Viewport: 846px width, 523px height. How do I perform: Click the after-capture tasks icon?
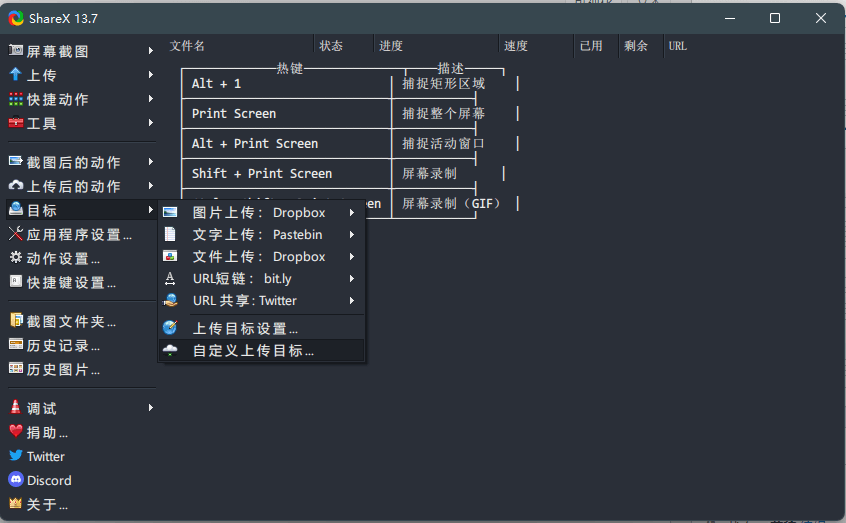coord(16,161)
